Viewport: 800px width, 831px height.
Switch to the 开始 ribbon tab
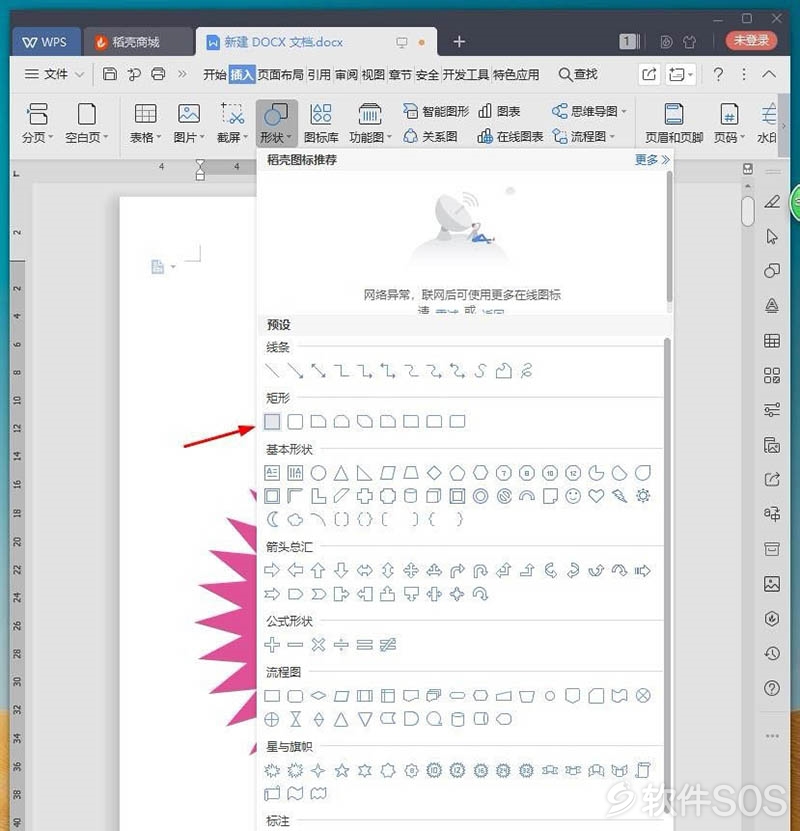point(215,75)
